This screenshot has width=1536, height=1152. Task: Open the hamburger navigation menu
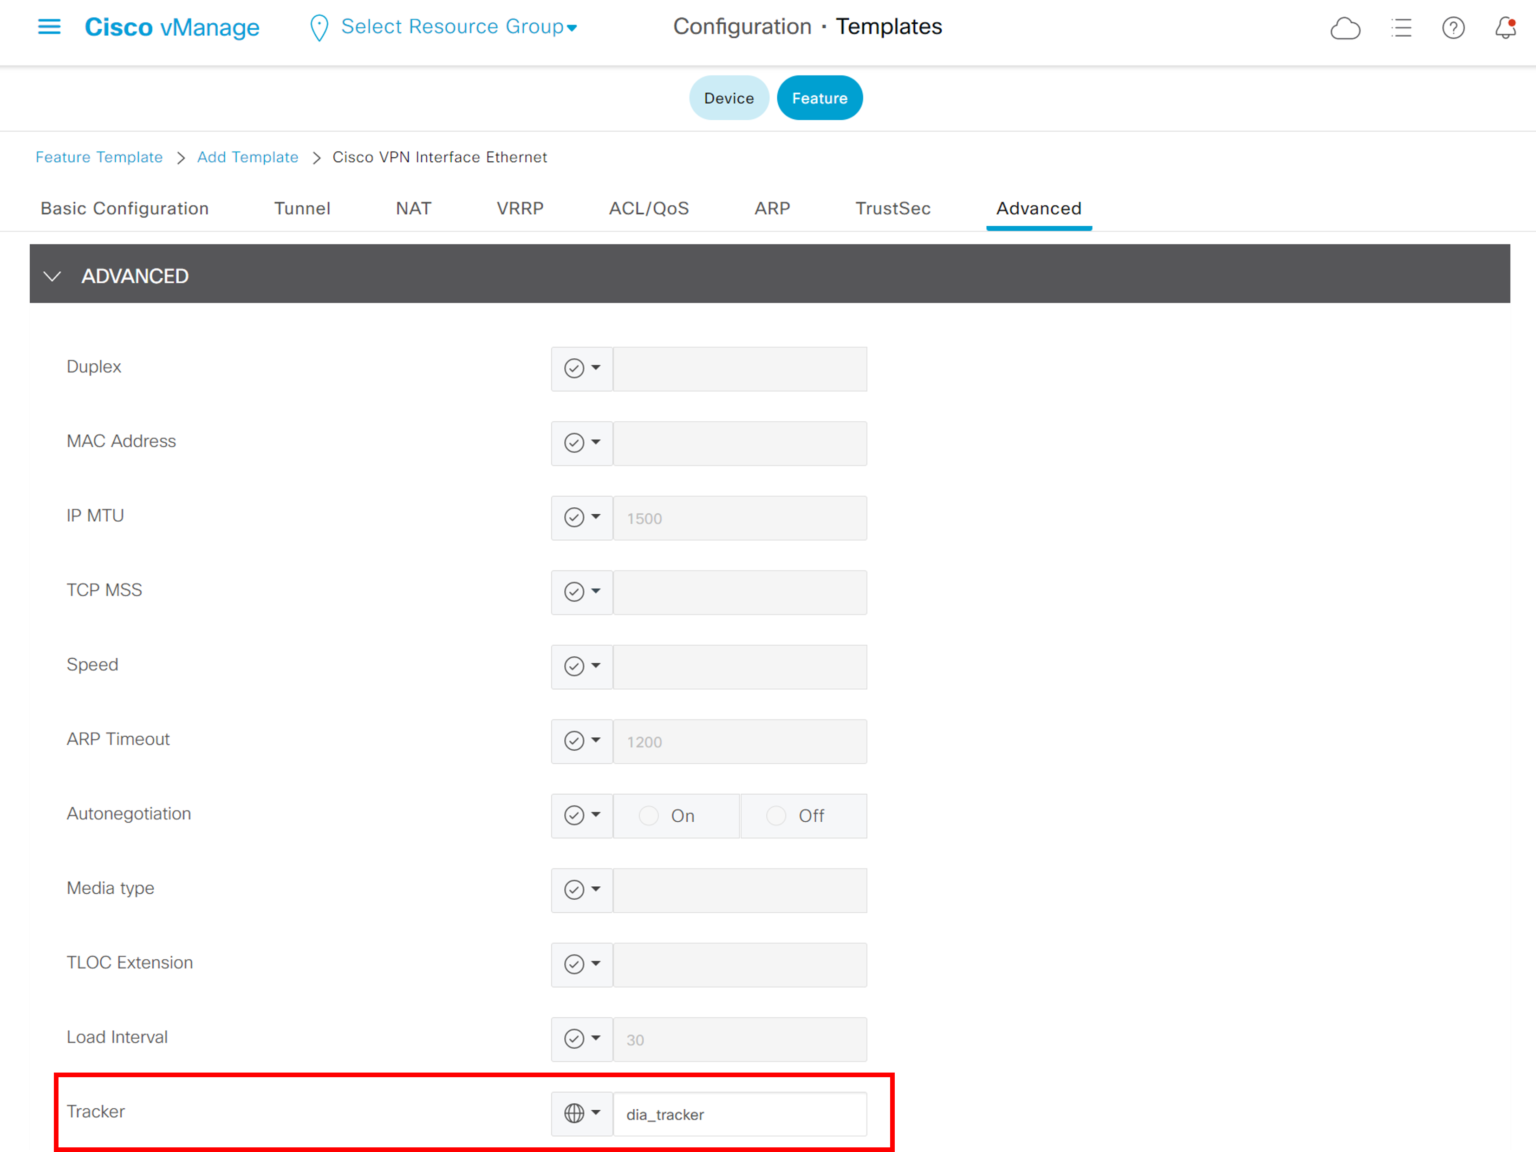coord(48,27)
